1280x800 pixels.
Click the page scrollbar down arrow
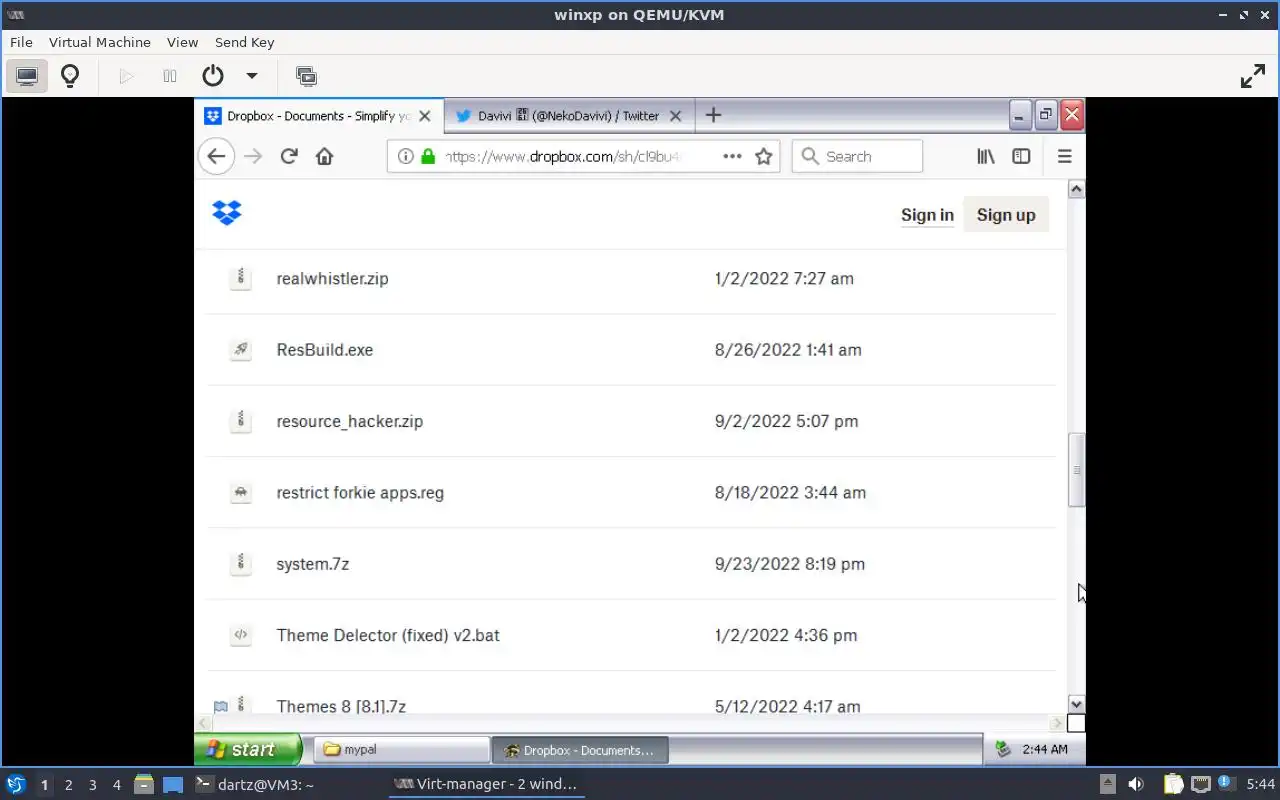pos(1076,704)
